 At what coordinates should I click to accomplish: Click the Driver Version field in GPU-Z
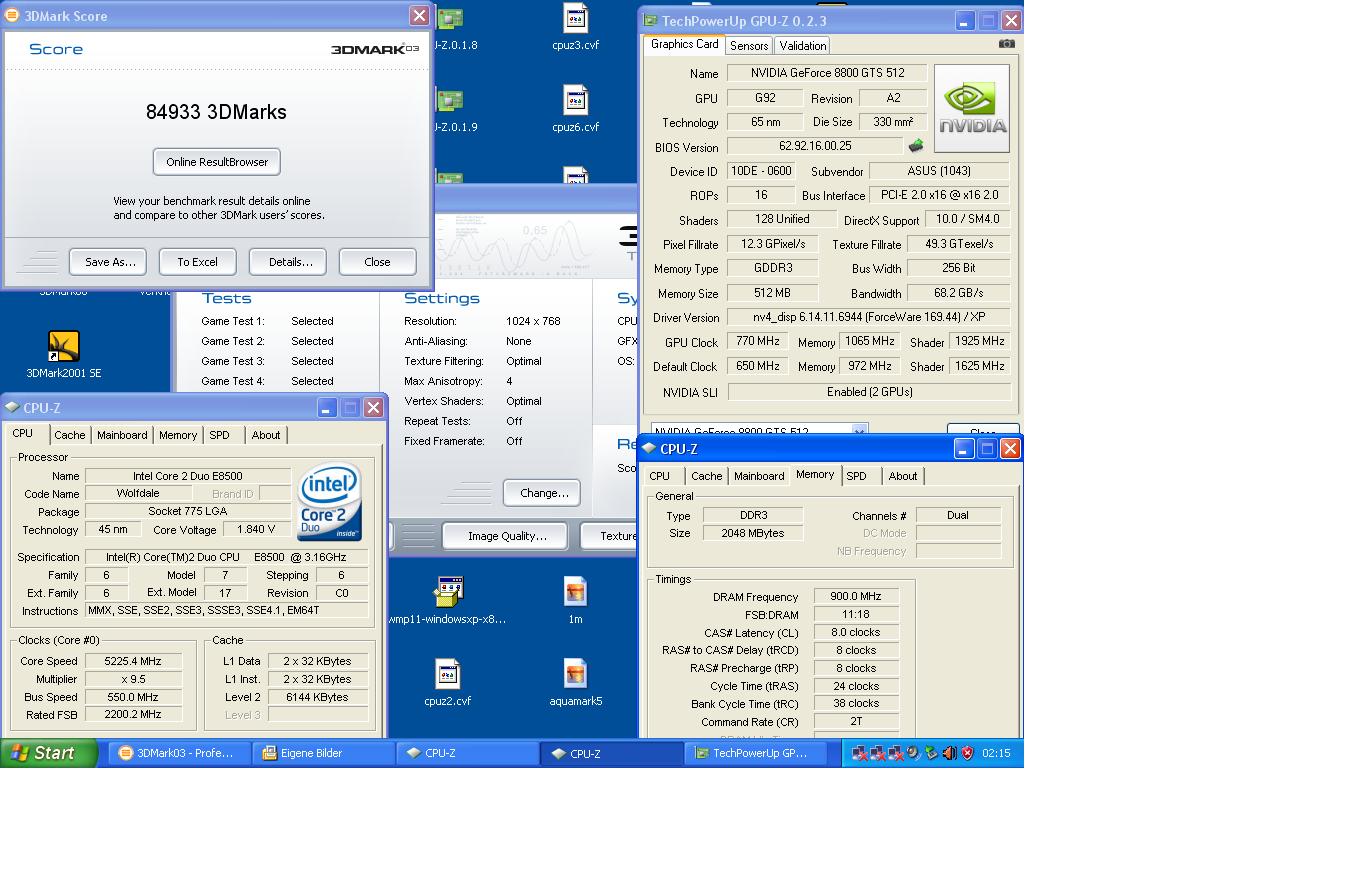(868, 317)
